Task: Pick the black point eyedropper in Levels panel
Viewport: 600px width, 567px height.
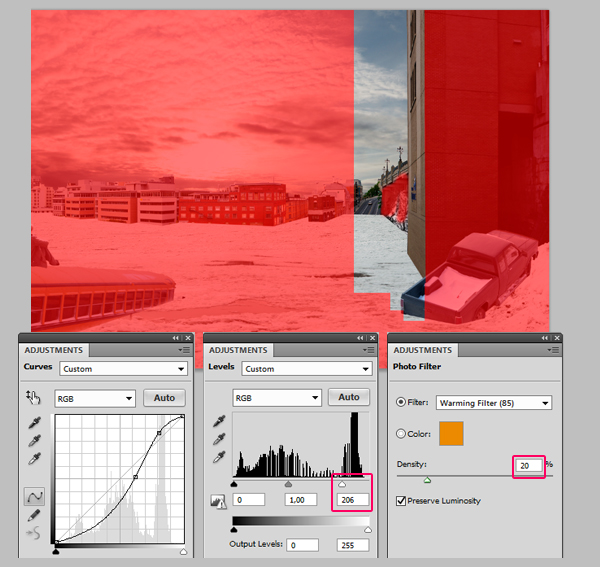Action: [219, 421]
